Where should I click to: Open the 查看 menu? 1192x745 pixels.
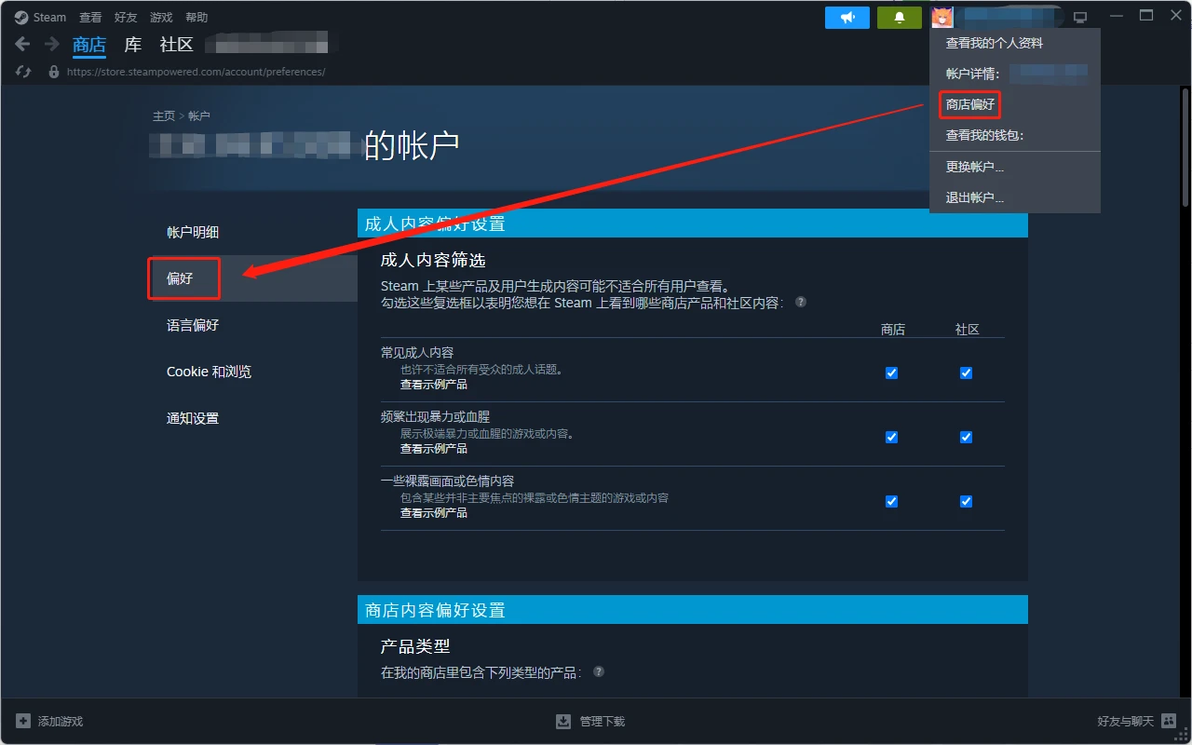pos(90,17)
